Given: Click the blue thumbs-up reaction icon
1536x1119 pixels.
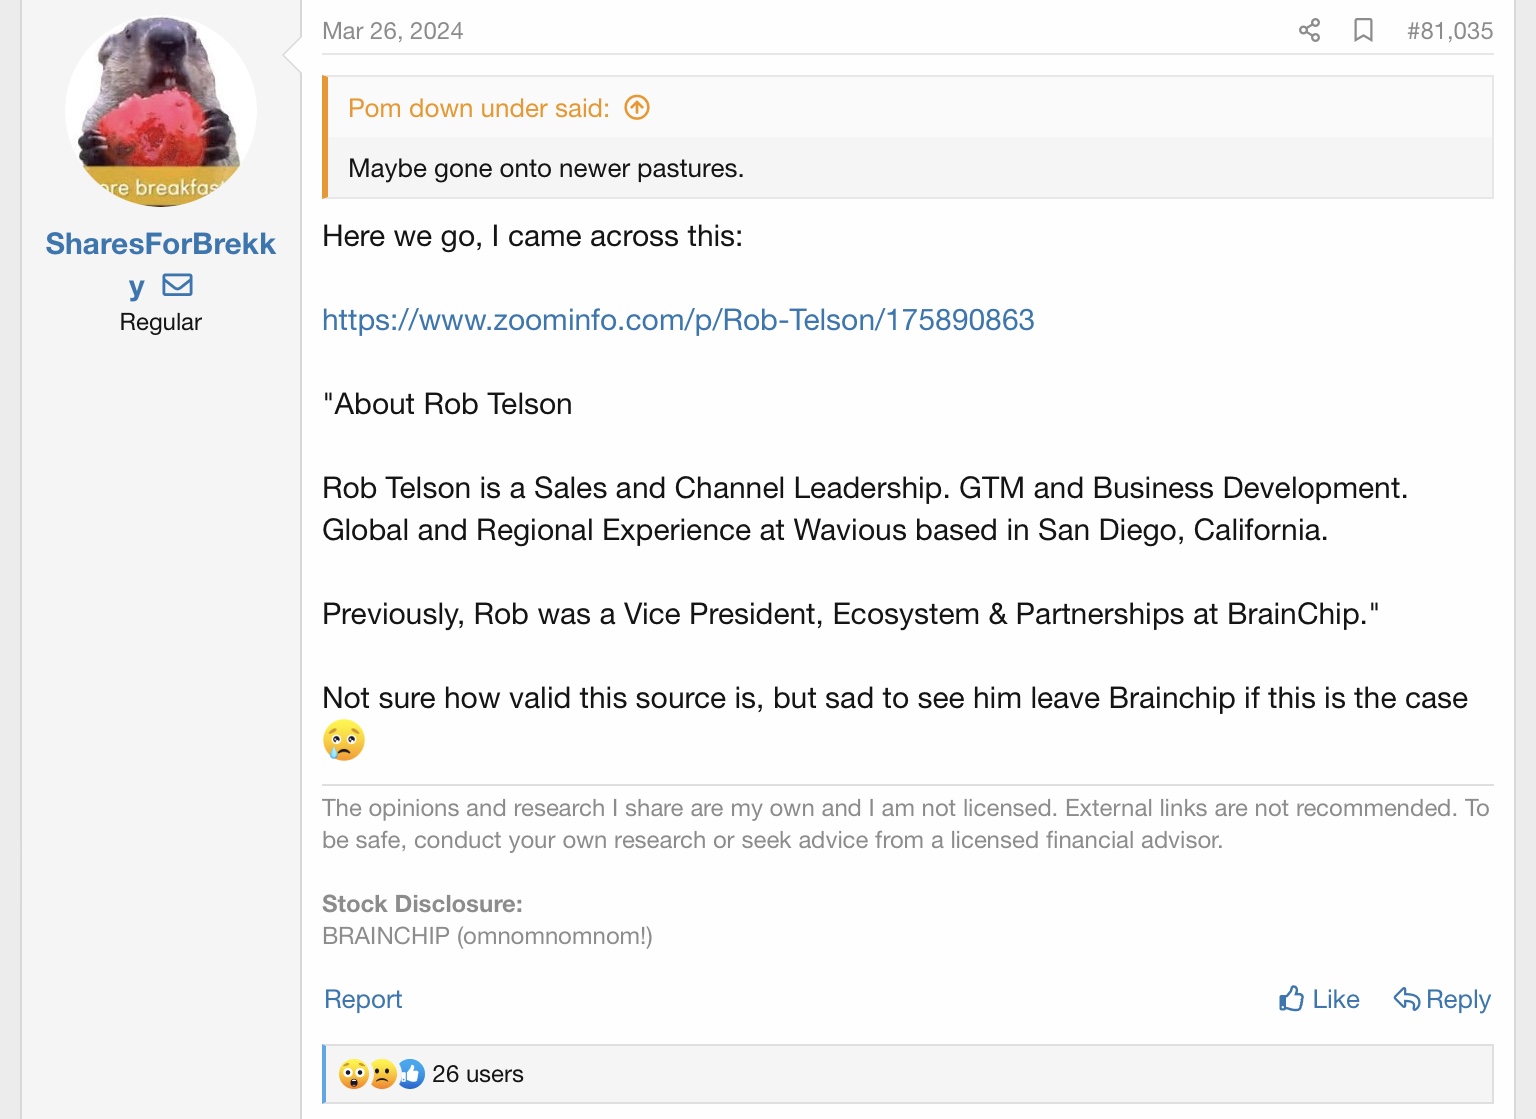Looking at the screenshot, I should tap(411, 1074).
